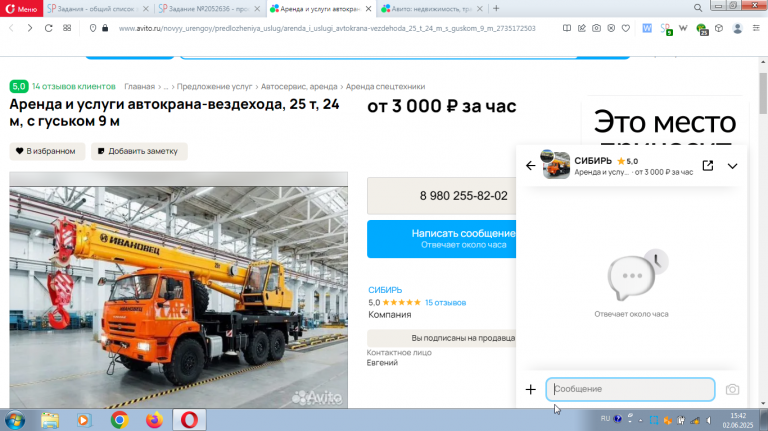The height and width of the screenshot is (431, 768).
Task: Open Opera easy setup sliders icon
Action: [x=756, y=28]
